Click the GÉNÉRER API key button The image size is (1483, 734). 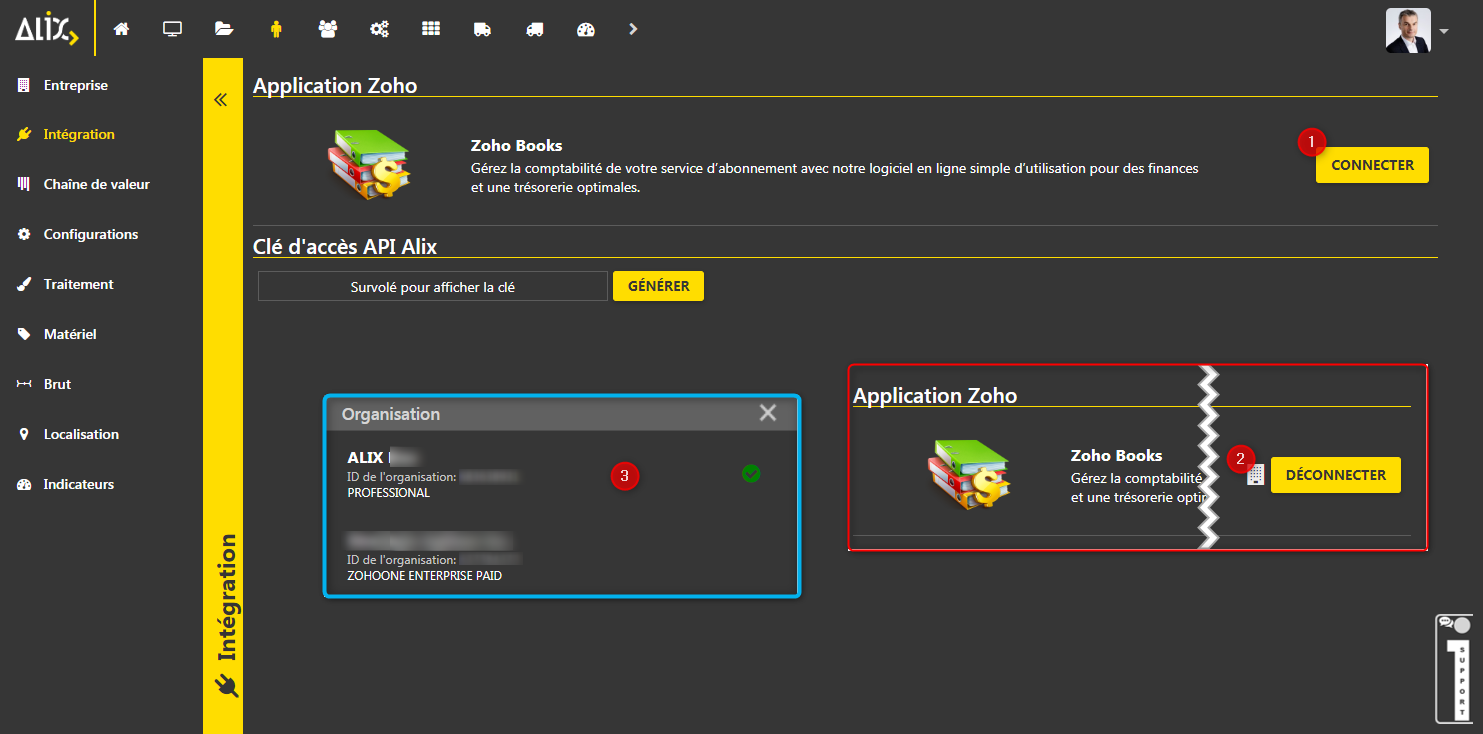coord(658,286)
